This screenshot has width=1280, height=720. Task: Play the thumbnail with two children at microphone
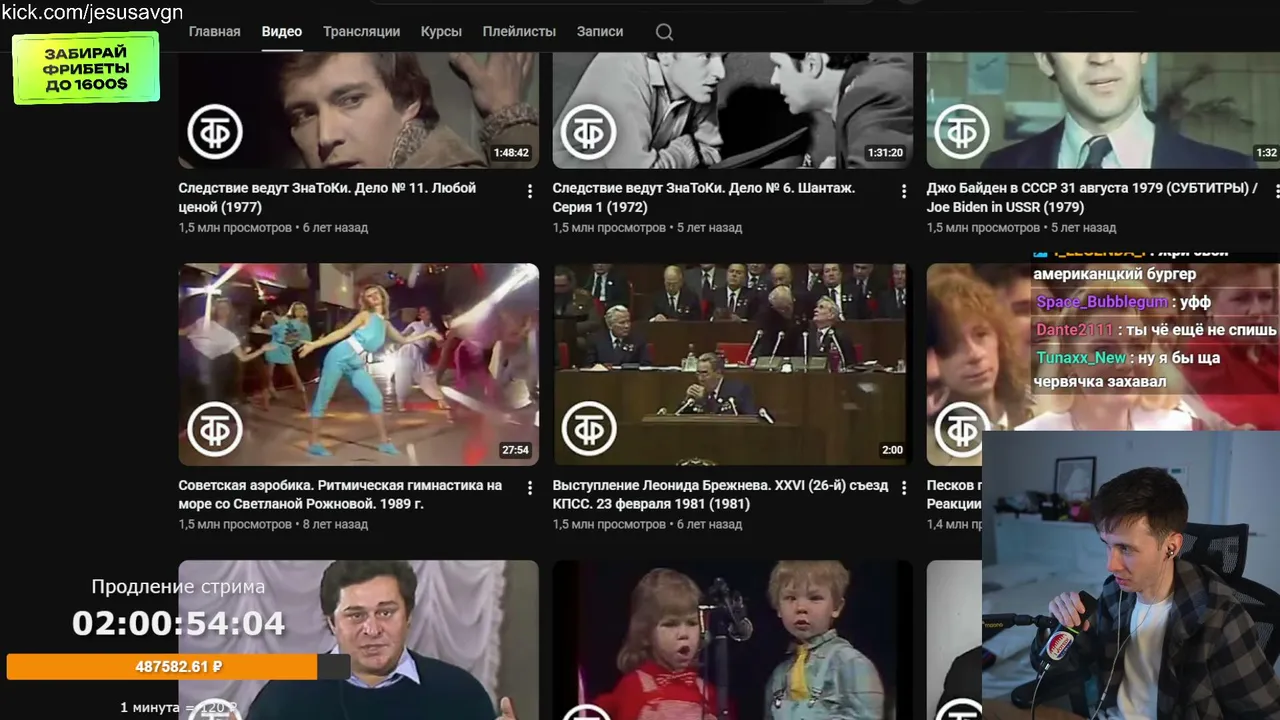(x=732, y=640)
